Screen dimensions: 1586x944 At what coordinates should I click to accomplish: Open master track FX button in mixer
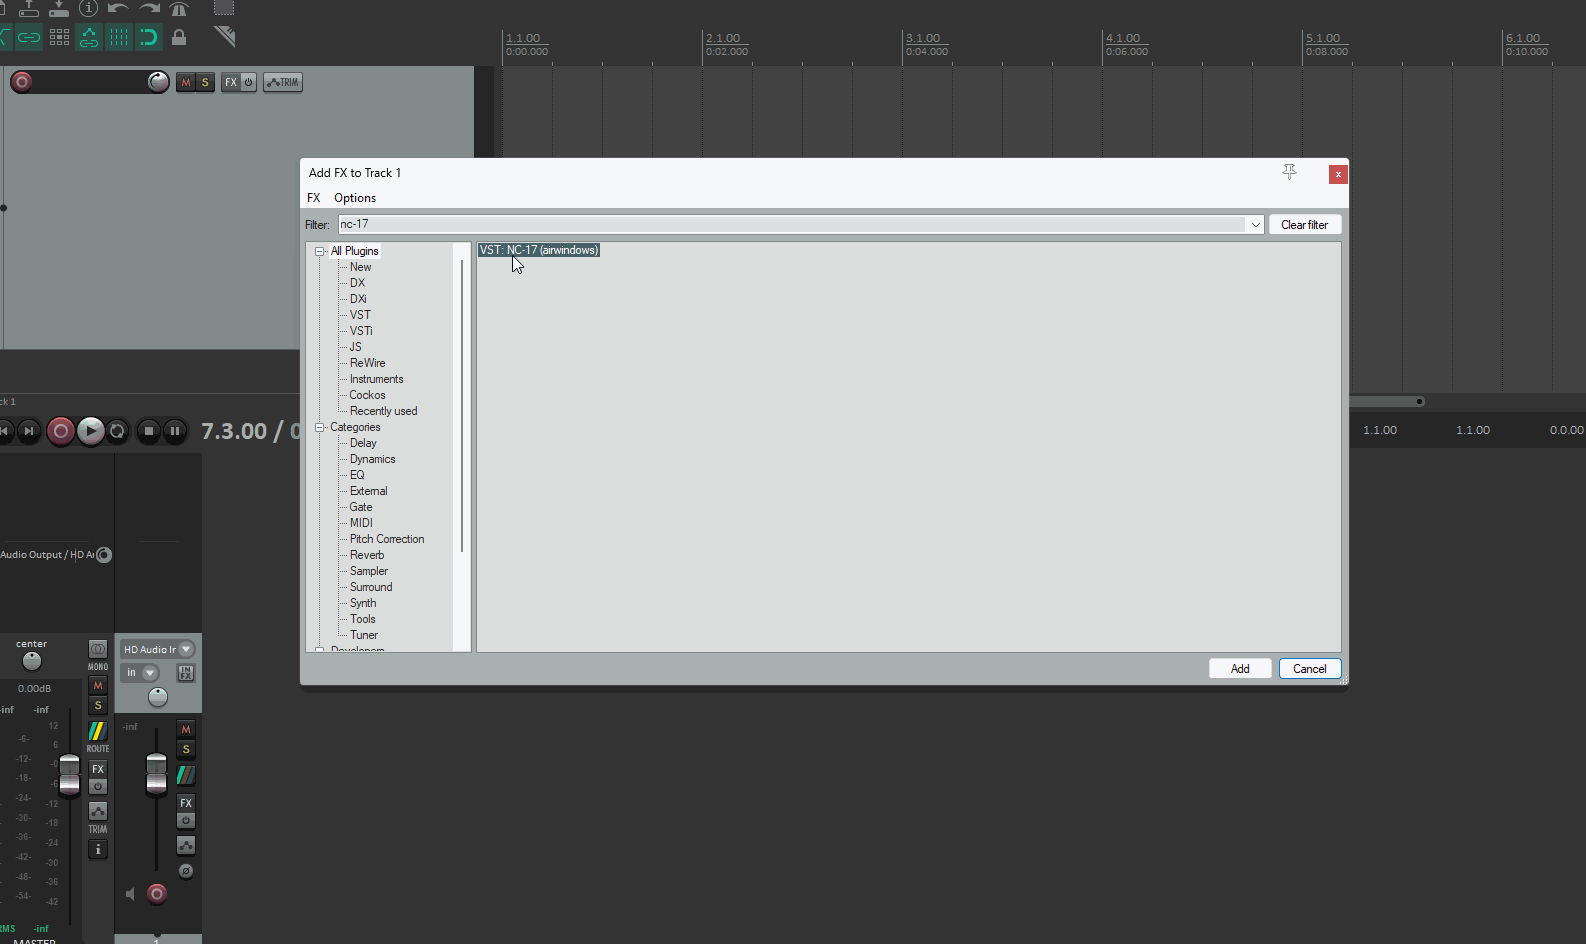pos(98,769)
